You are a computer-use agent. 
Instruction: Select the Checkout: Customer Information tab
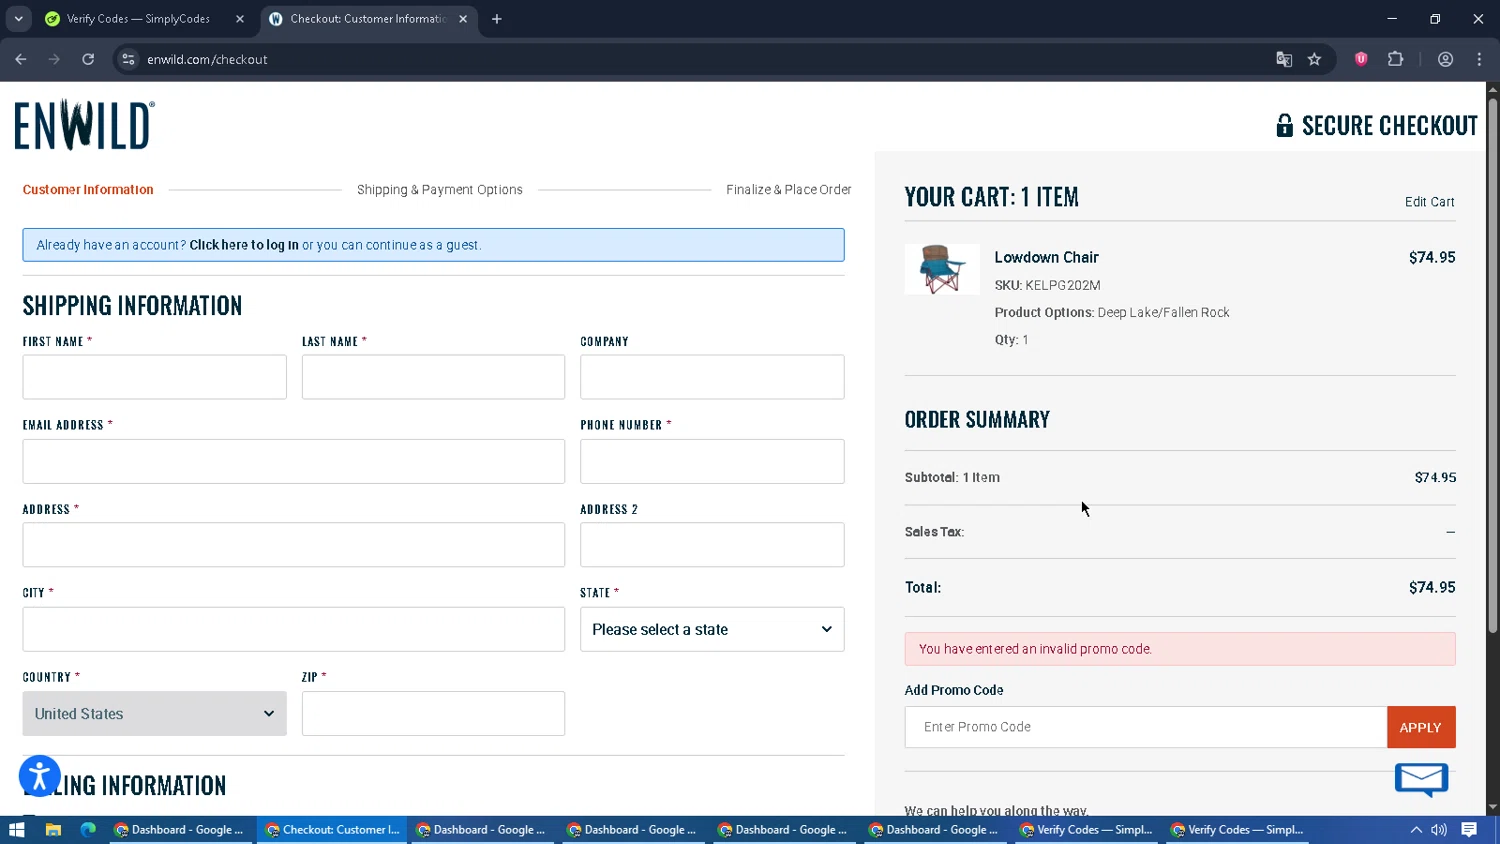point(368,19)
